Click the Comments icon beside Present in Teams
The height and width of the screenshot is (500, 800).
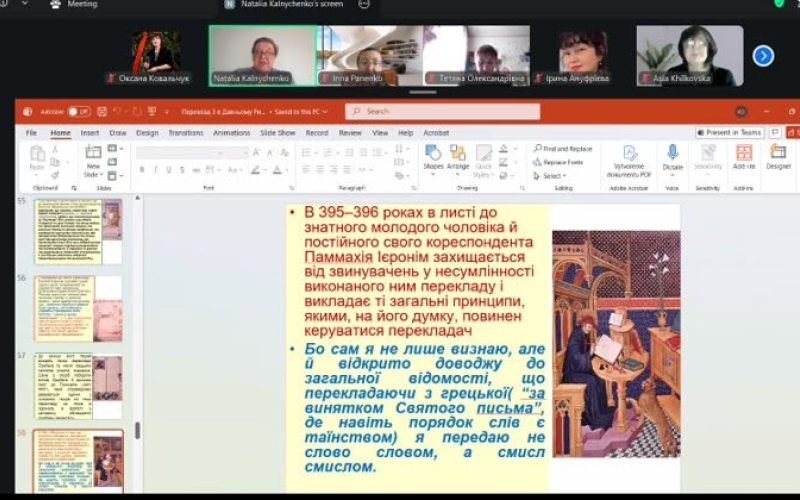[775, 133]
